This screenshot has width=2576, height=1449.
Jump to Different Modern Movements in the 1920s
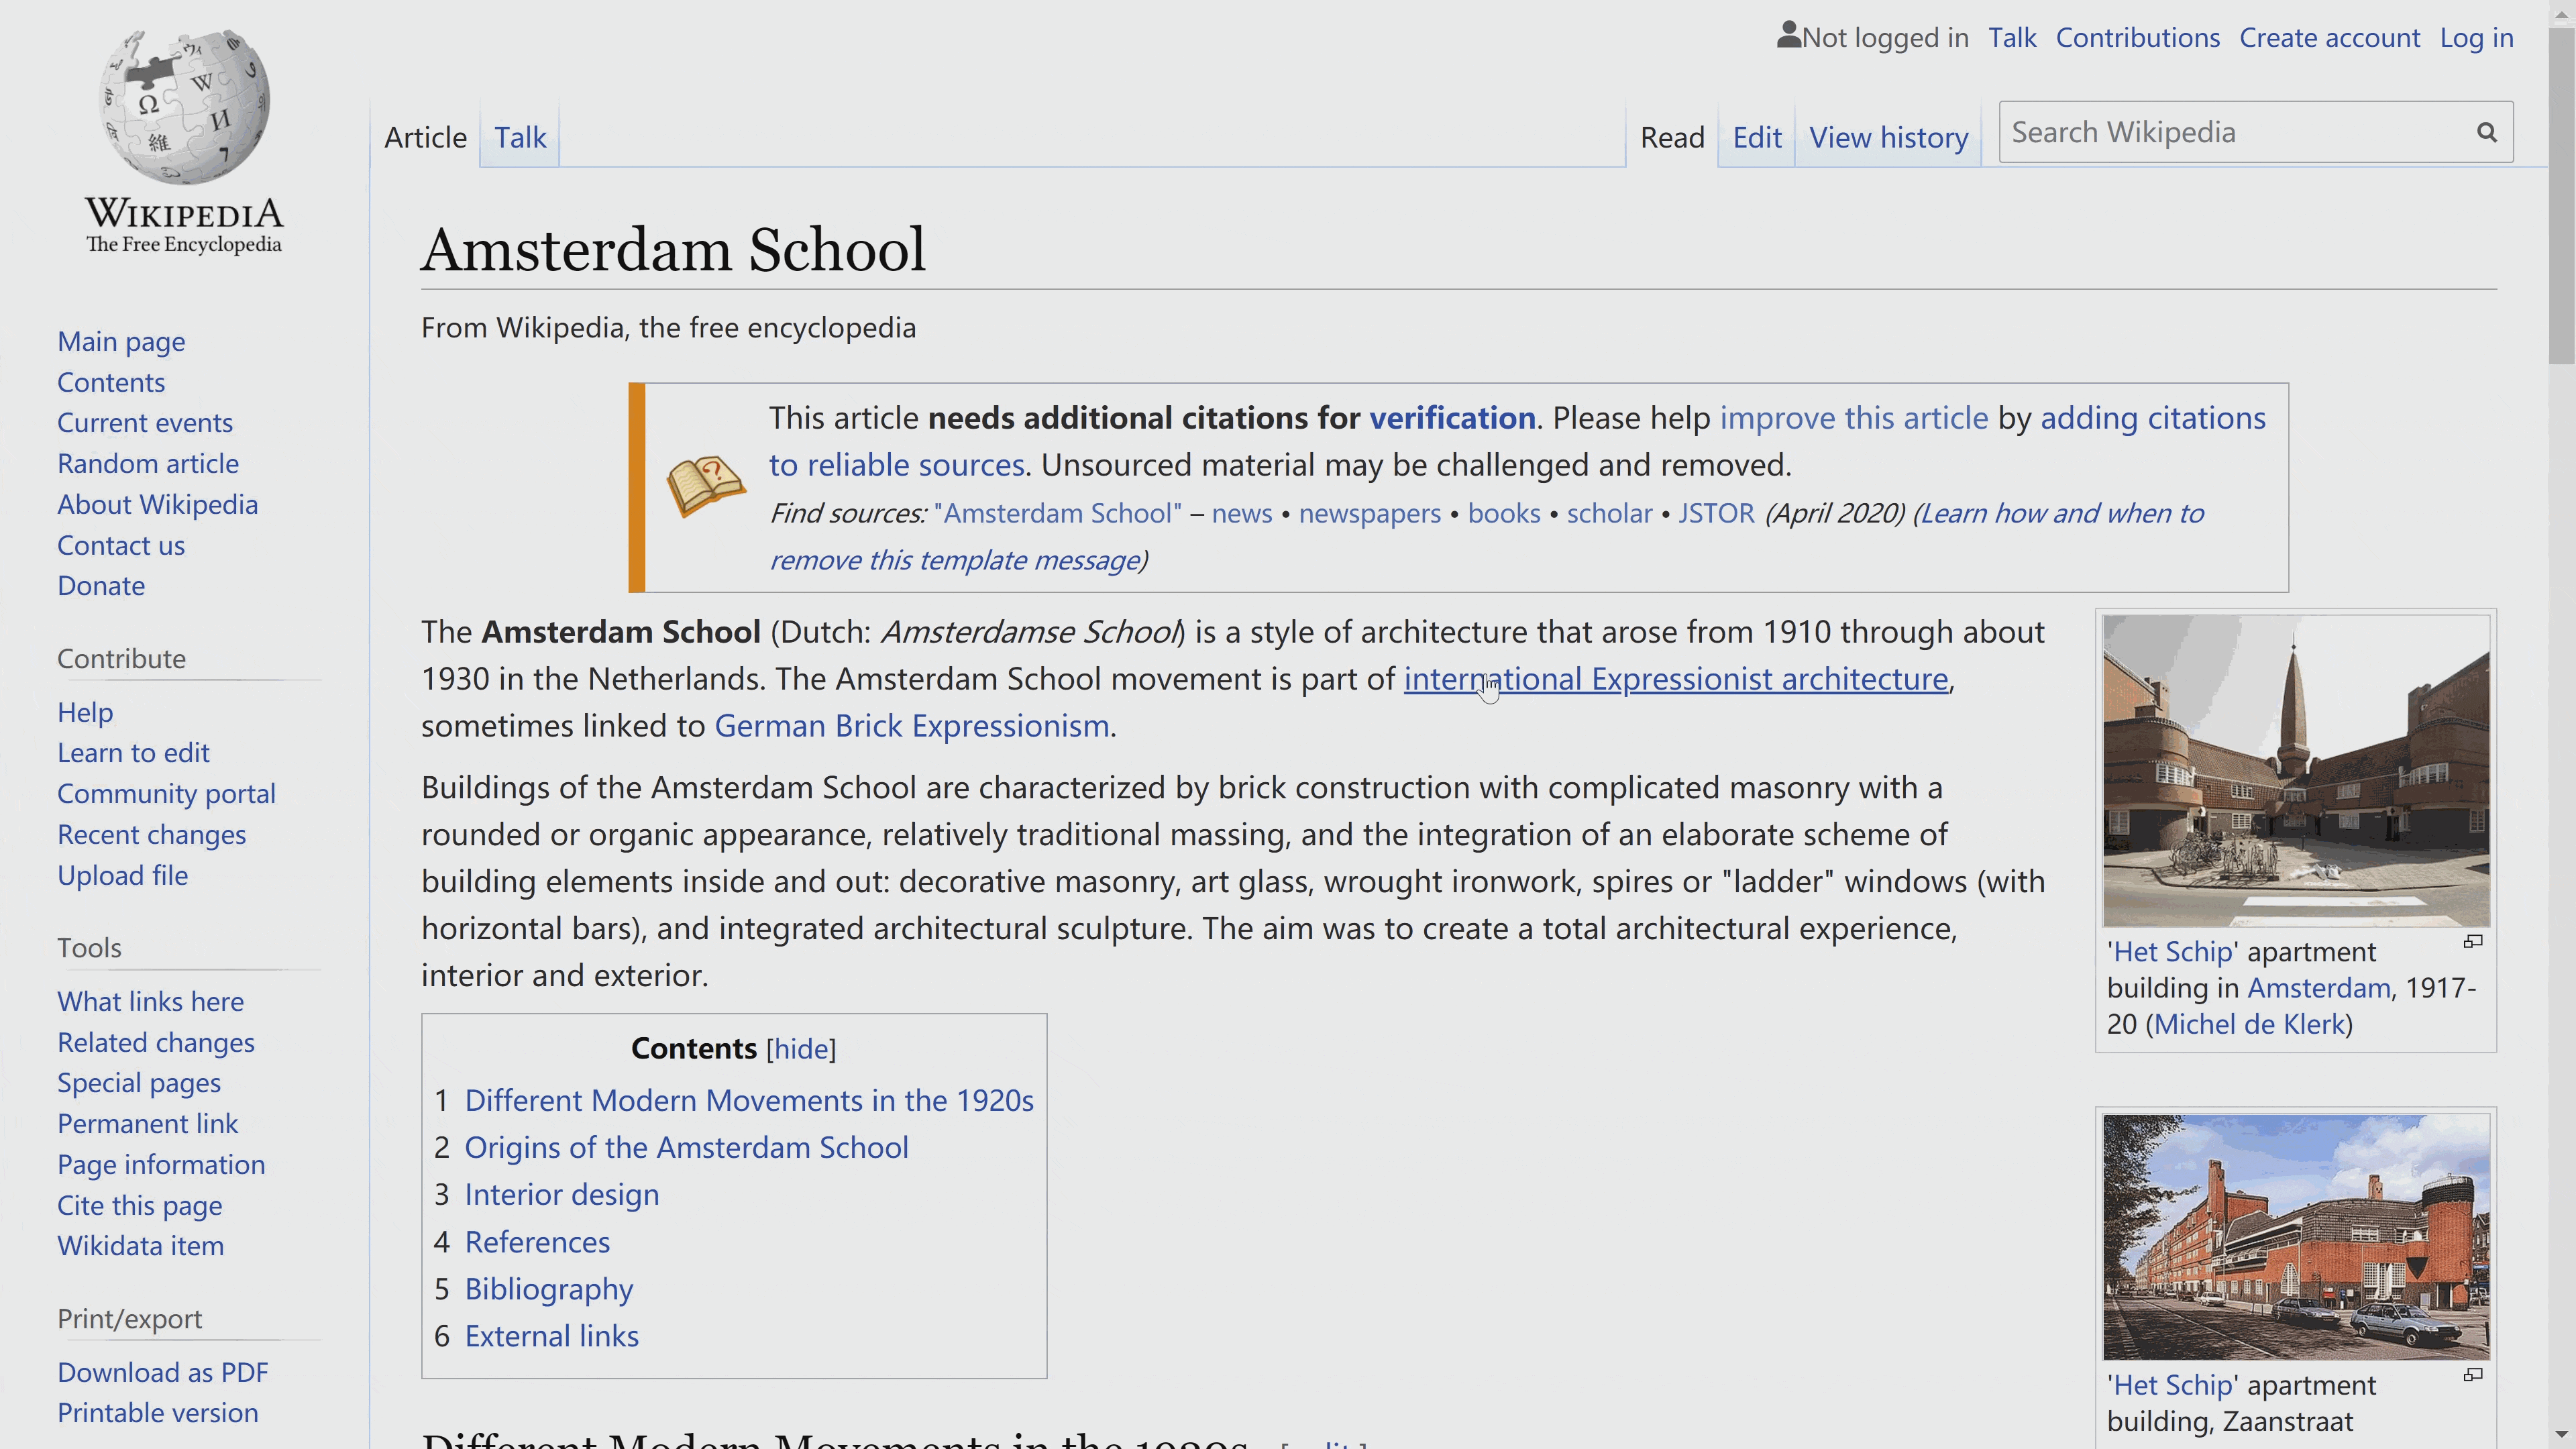tap(749, 1101)
